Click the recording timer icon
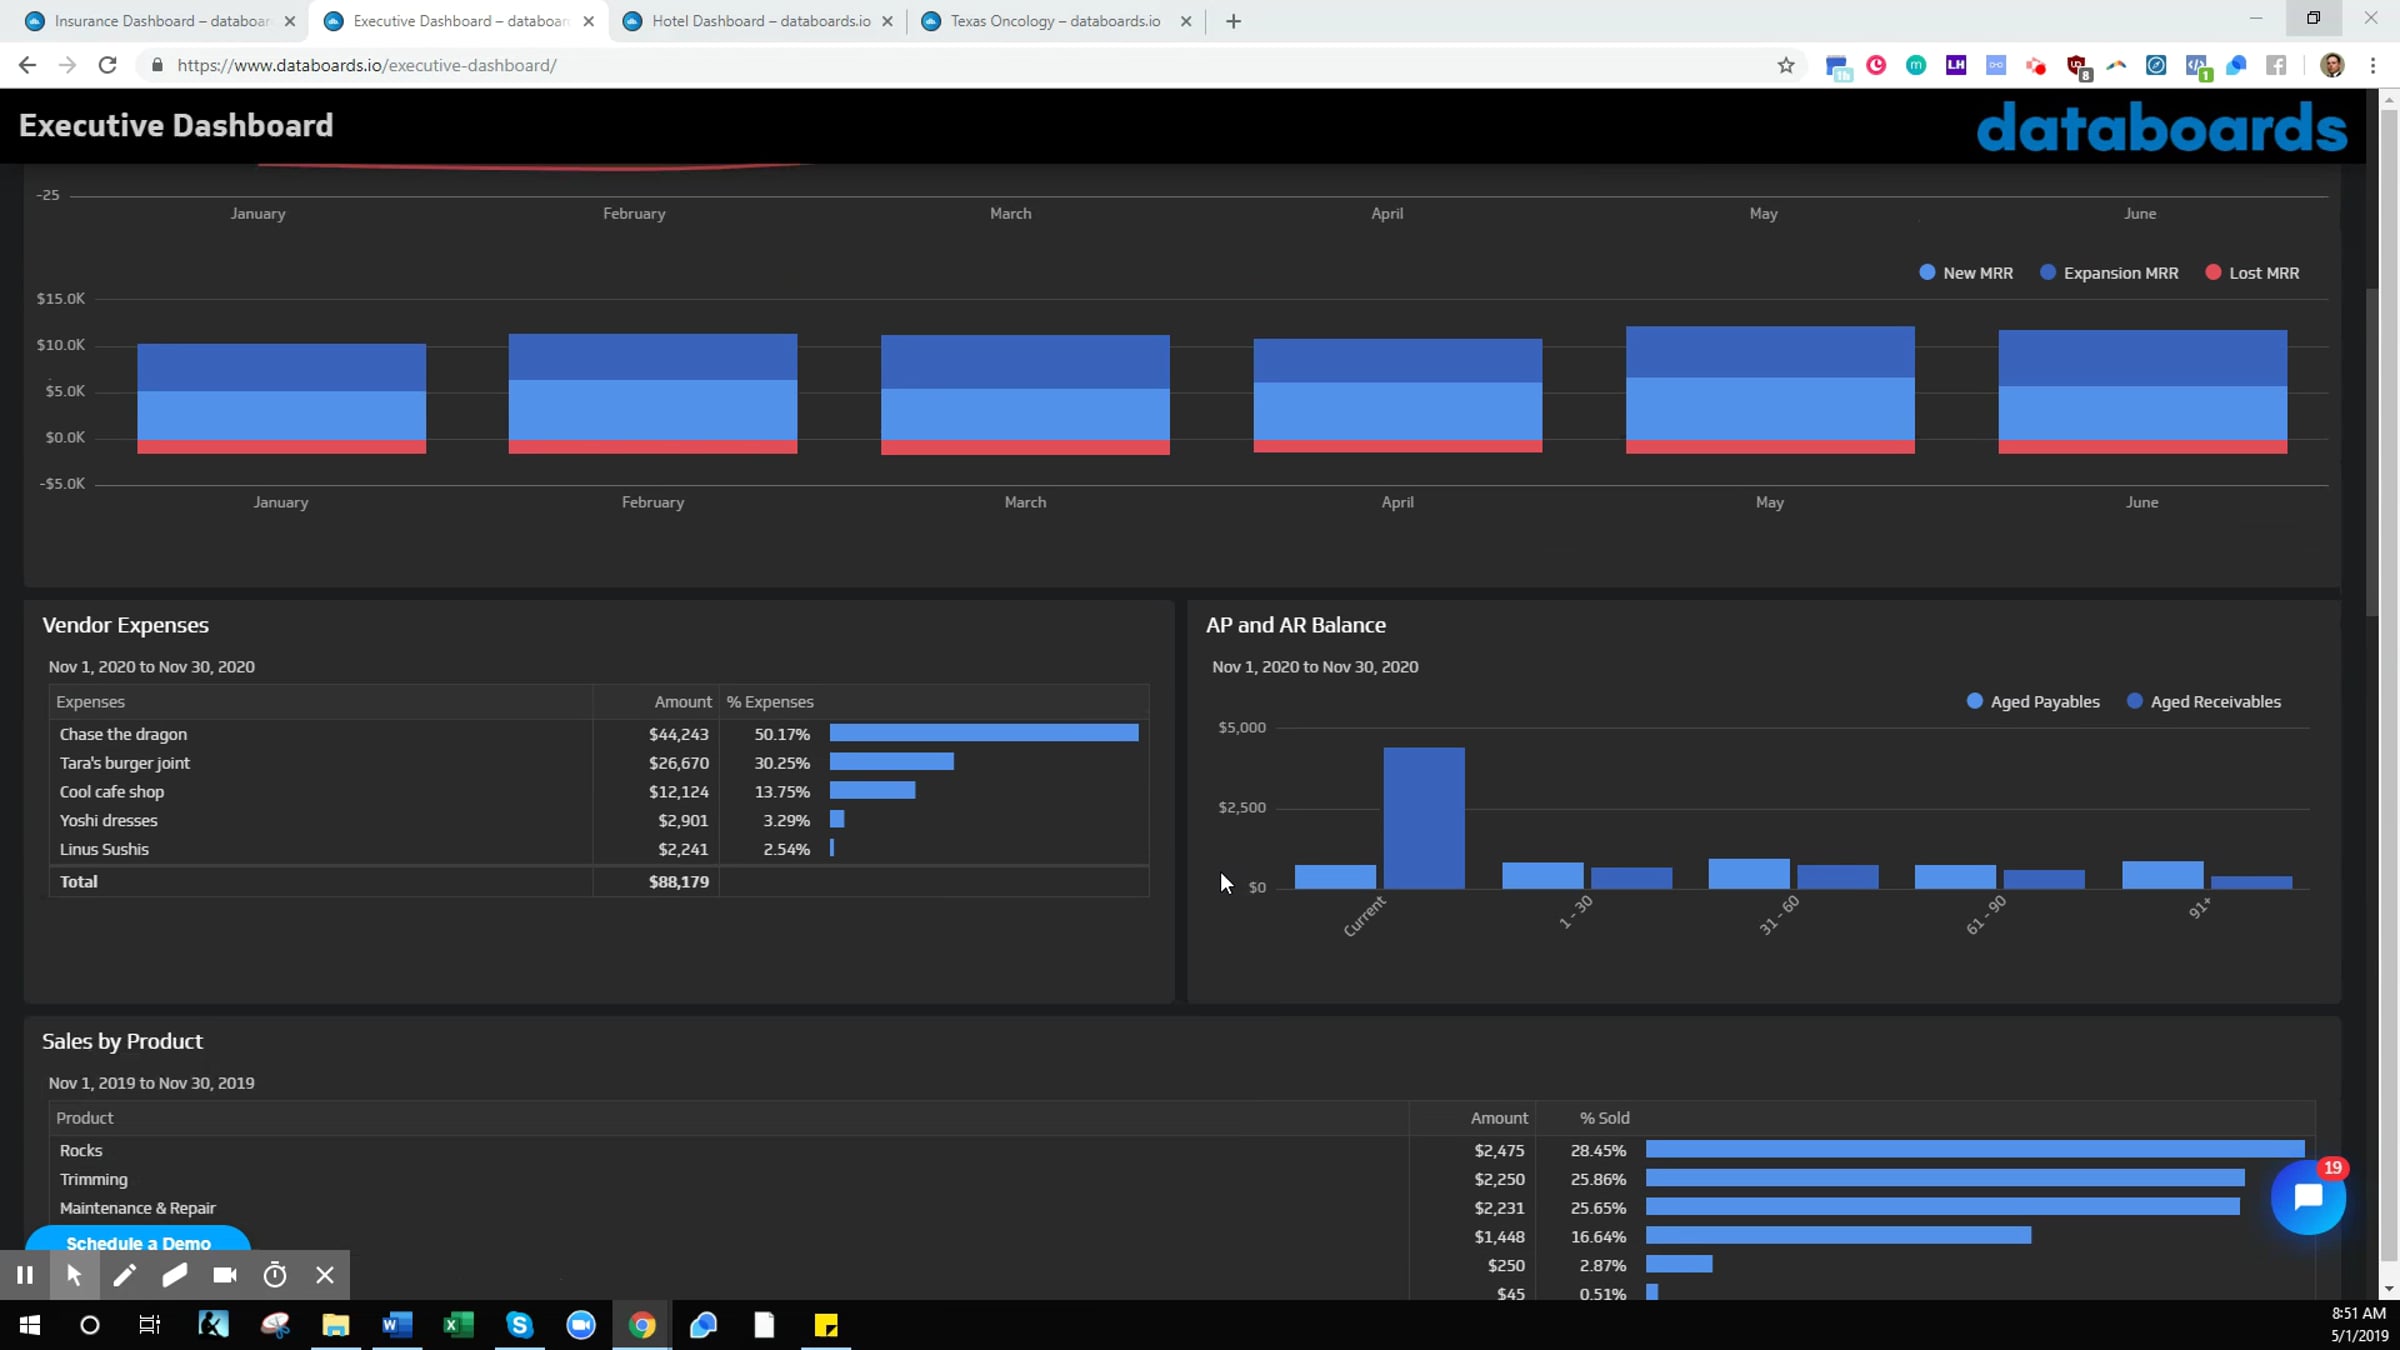The width and height of the screenshot is (2400, 1350). [x=275, y=1275]
